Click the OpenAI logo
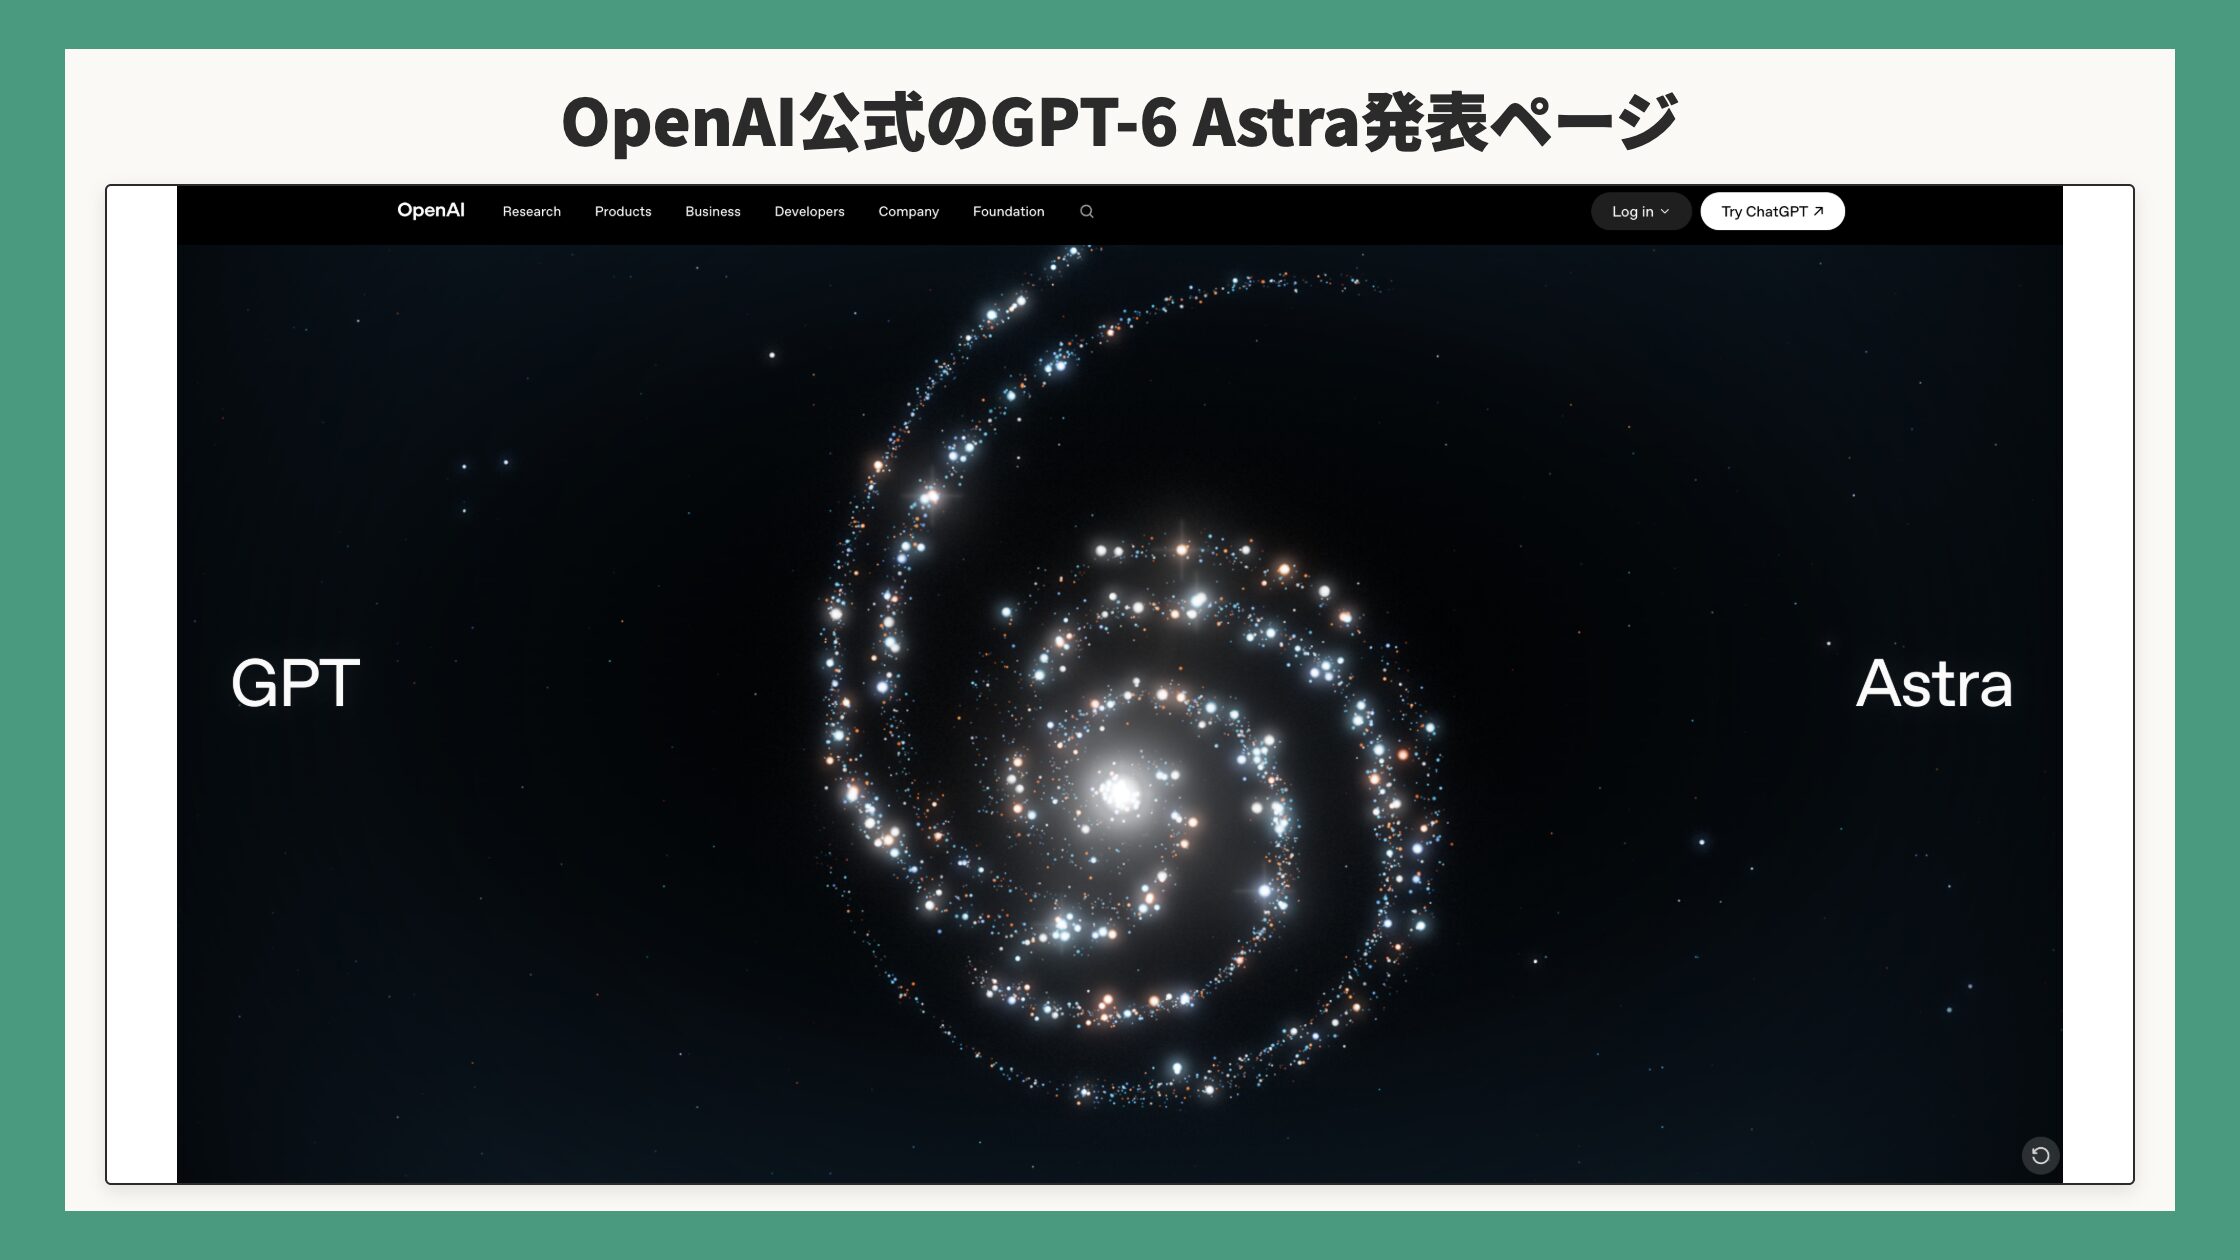The height and width of the screenshot is (1260, 2240). point(430,211)
